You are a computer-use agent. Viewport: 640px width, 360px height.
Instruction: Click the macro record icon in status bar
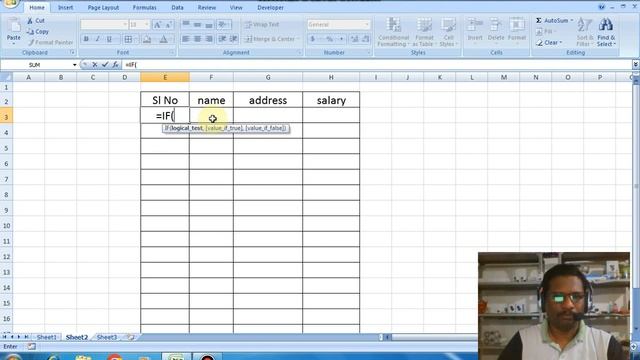click(31, 347)
